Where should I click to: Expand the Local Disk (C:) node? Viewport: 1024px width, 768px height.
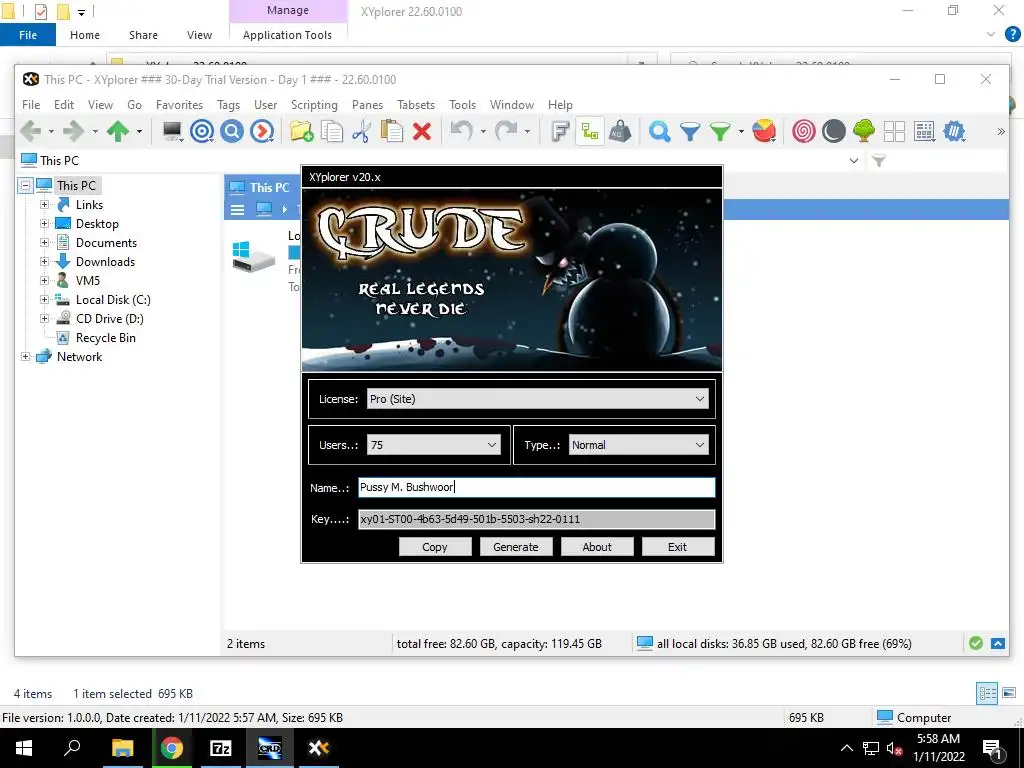(x=44, y=300)
